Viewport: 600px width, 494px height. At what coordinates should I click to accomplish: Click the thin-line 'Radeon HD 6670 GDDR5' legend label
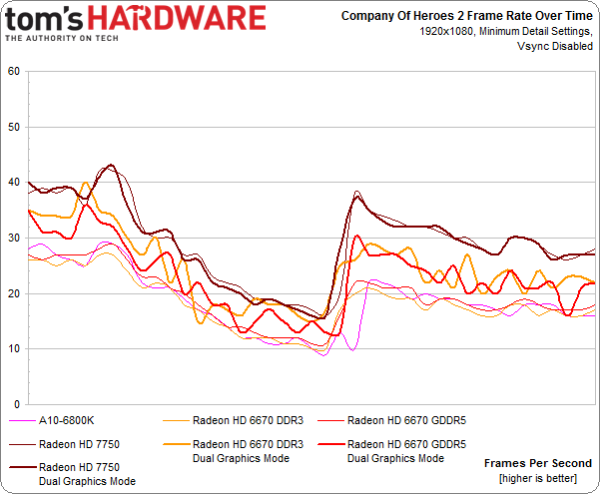[x=407, y=421]
